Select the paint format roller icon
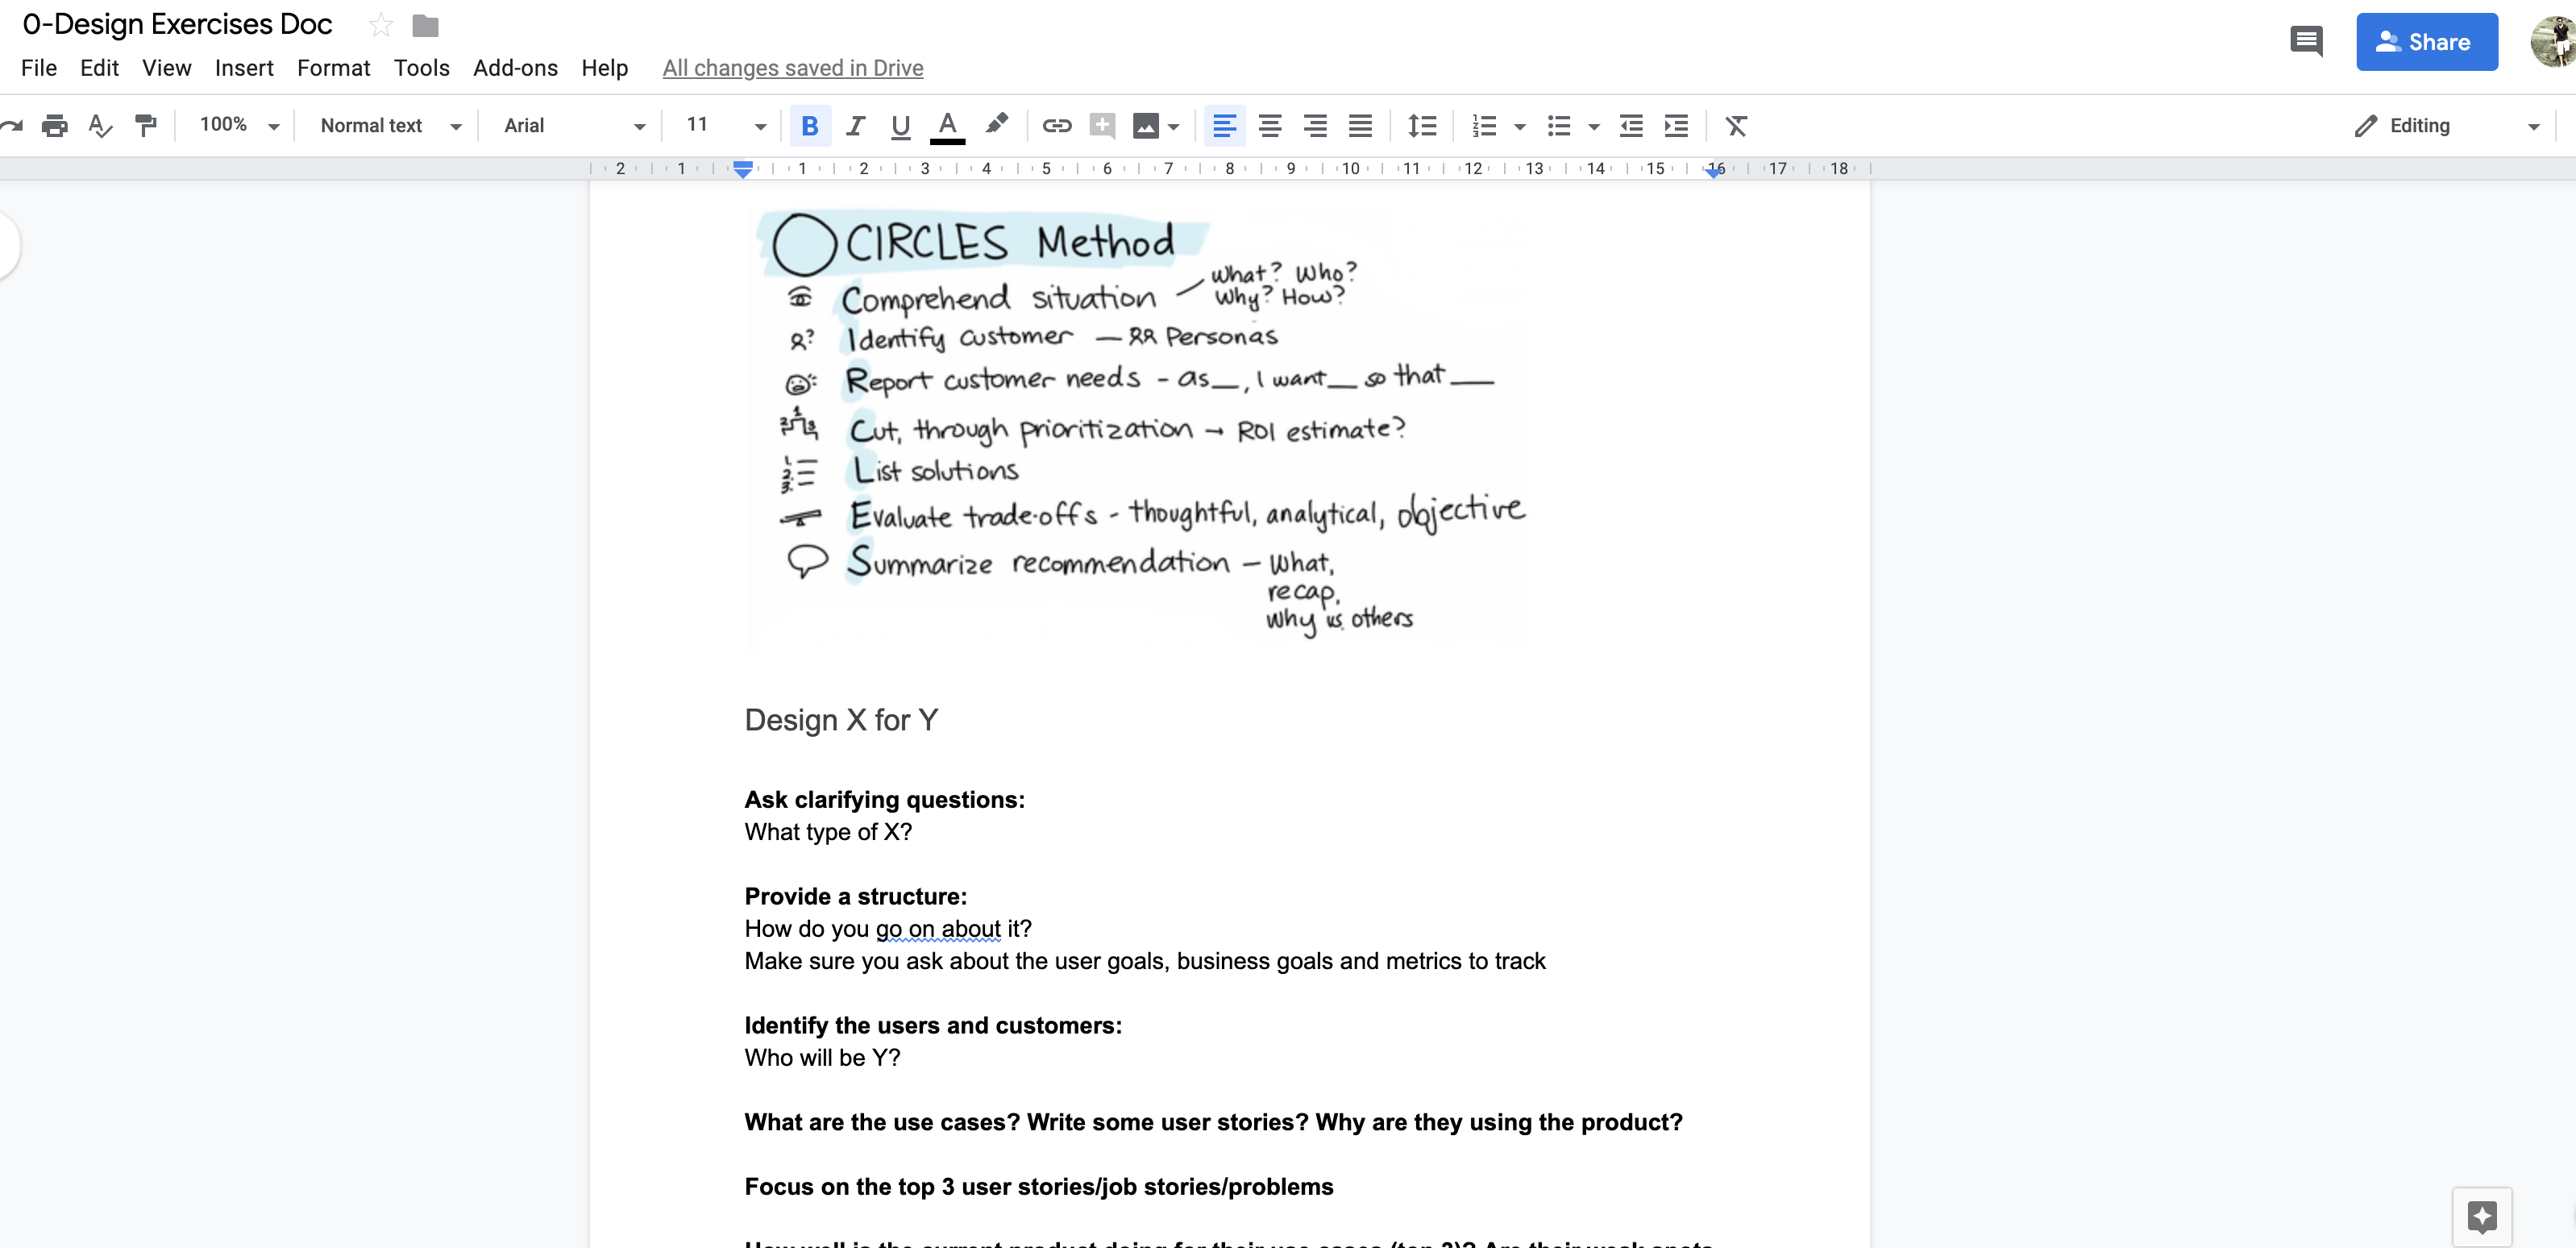Screen dimensions: 2576x1248 (x=146, y=125)
